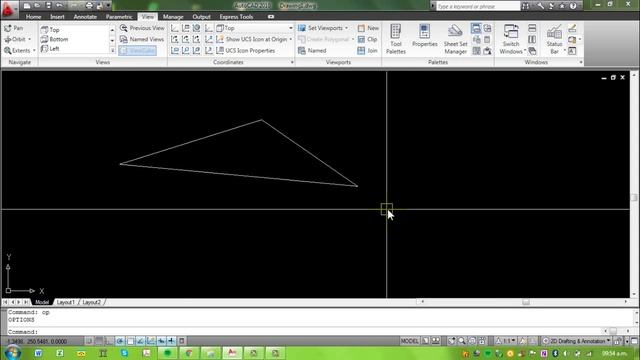Viewport: 640px width, 360px height.
Task: Switch to the Express Tools ribbon tab
Action: (236, 17)
